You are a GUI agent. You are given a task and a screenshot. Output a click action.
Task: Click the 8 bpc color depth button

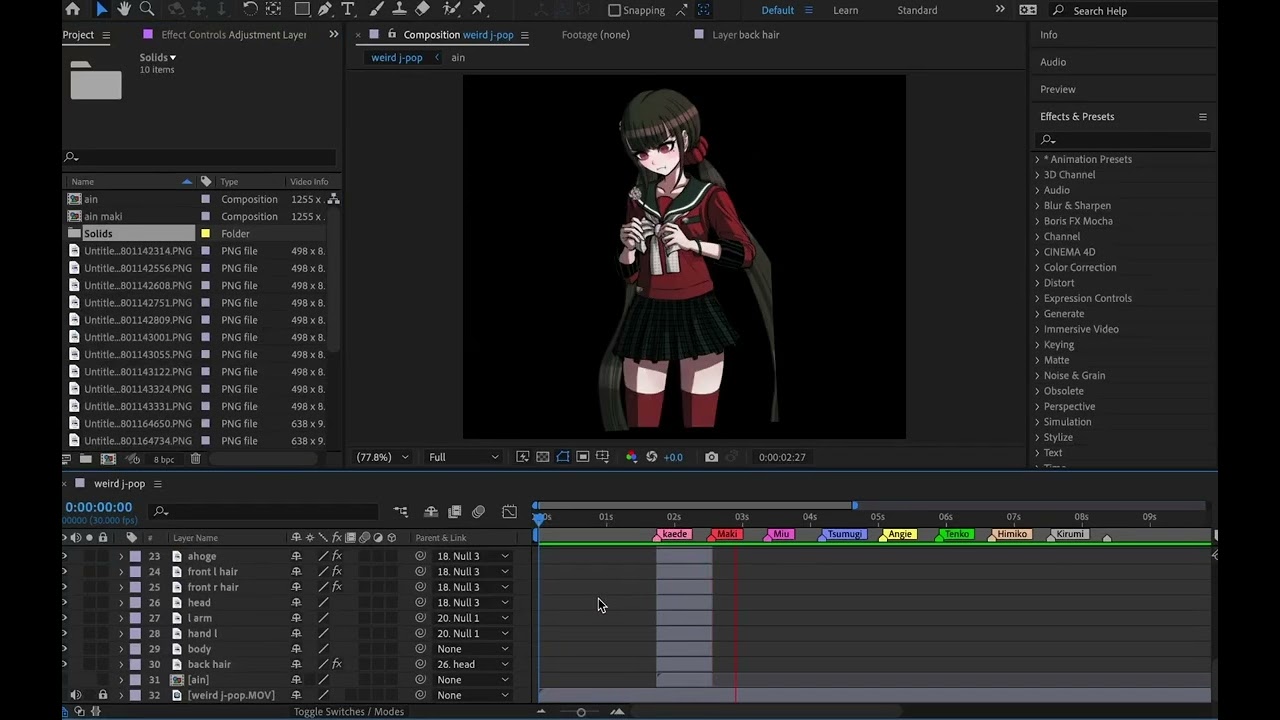point(164,459)
